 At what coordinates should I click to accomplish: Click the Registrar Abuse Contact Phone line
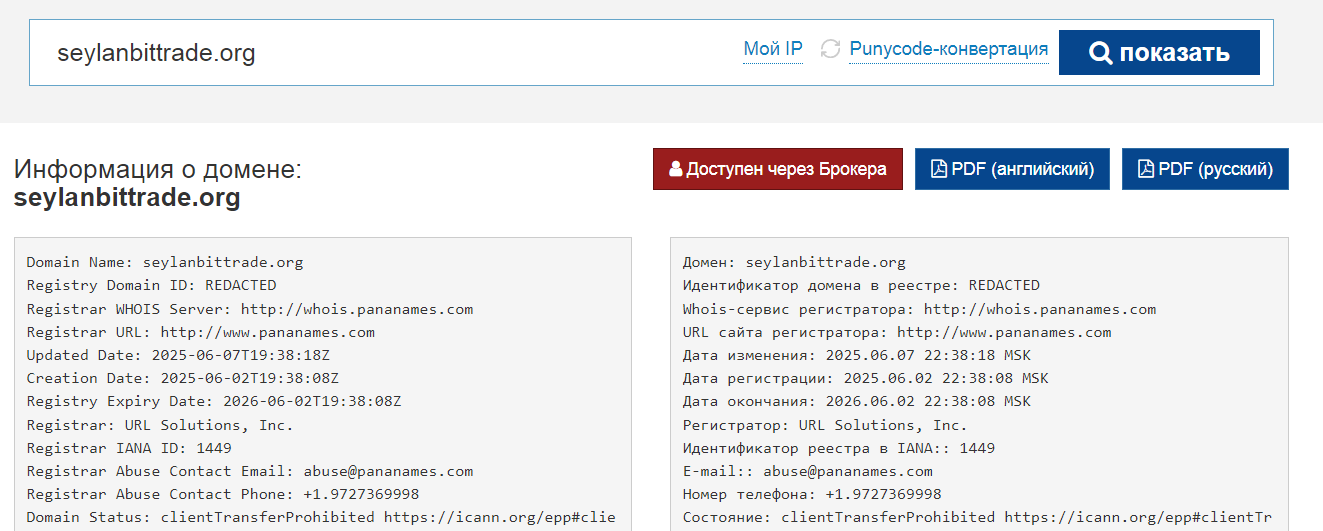223,494
